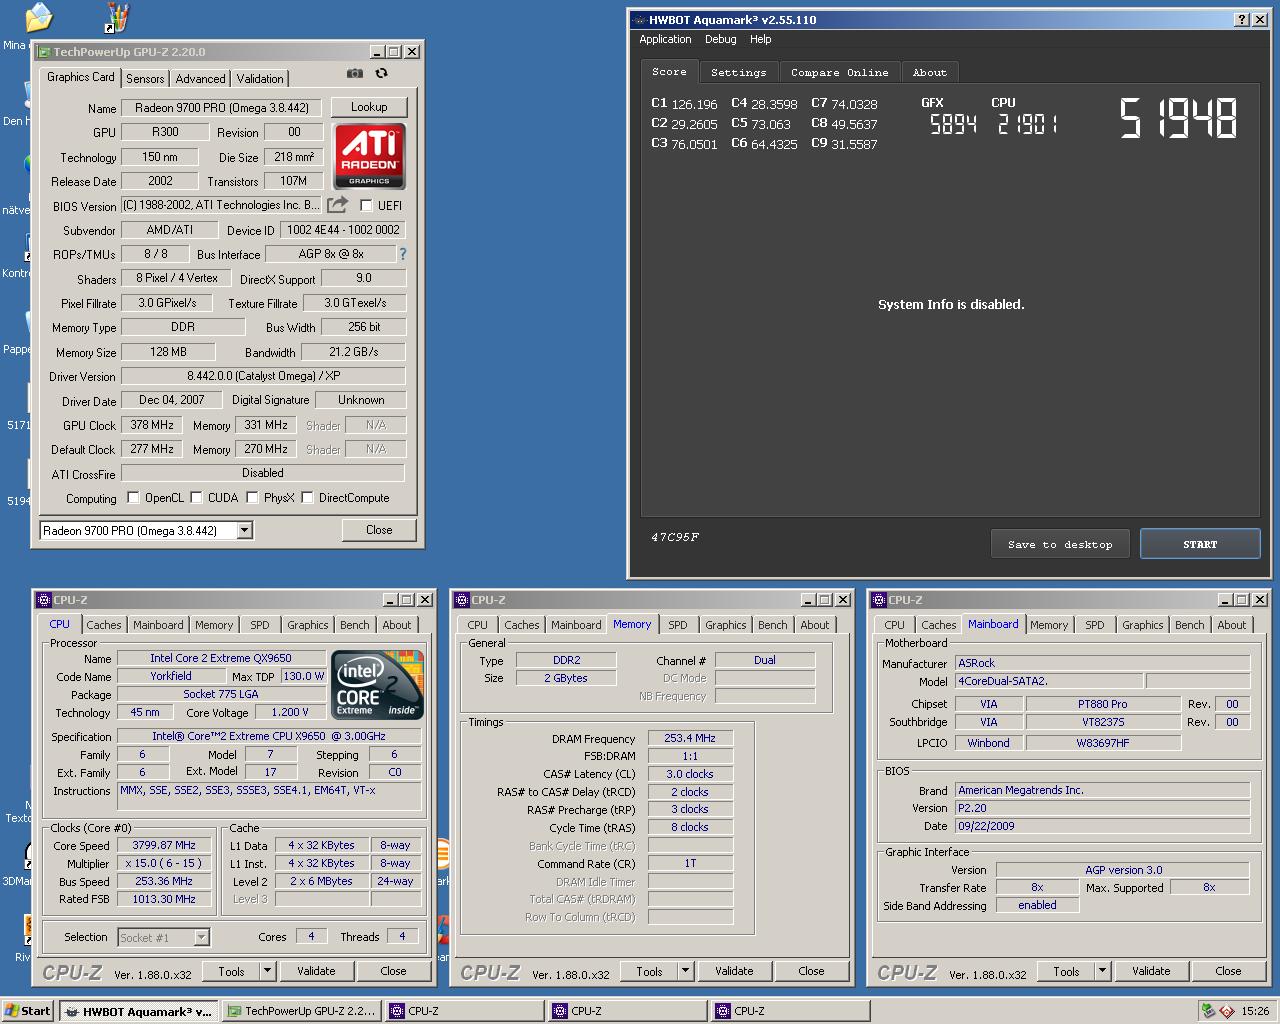
Task: Click Validate in CPU-Z CPU window
Action: tap(316, 971)
